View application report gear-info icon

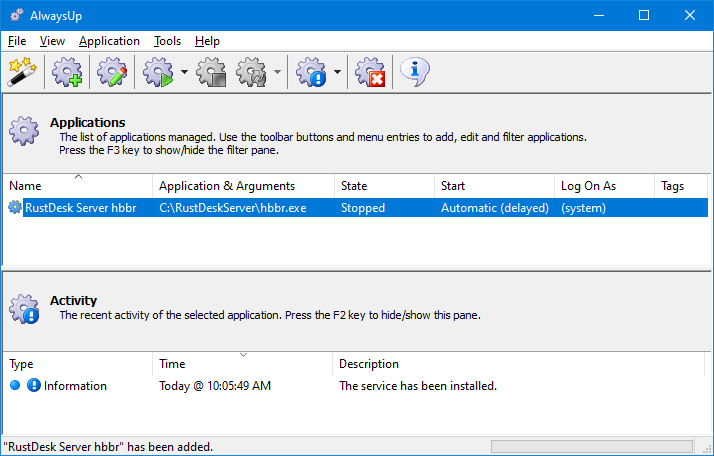311,72
